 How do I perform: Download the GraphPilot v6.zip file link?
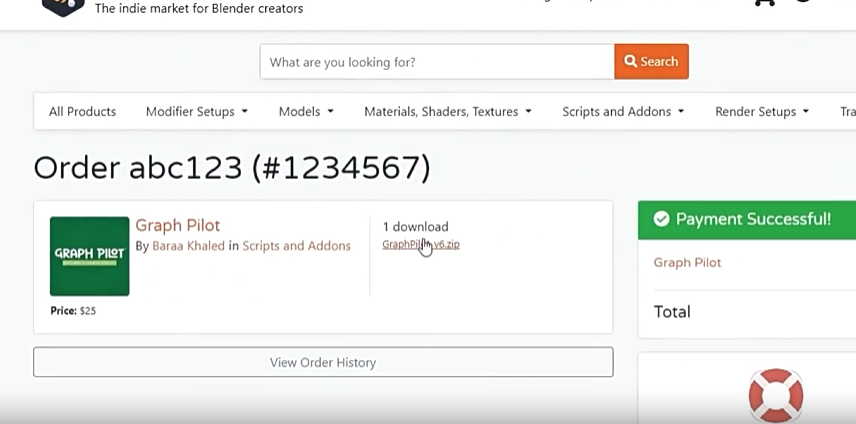(421, 244)
